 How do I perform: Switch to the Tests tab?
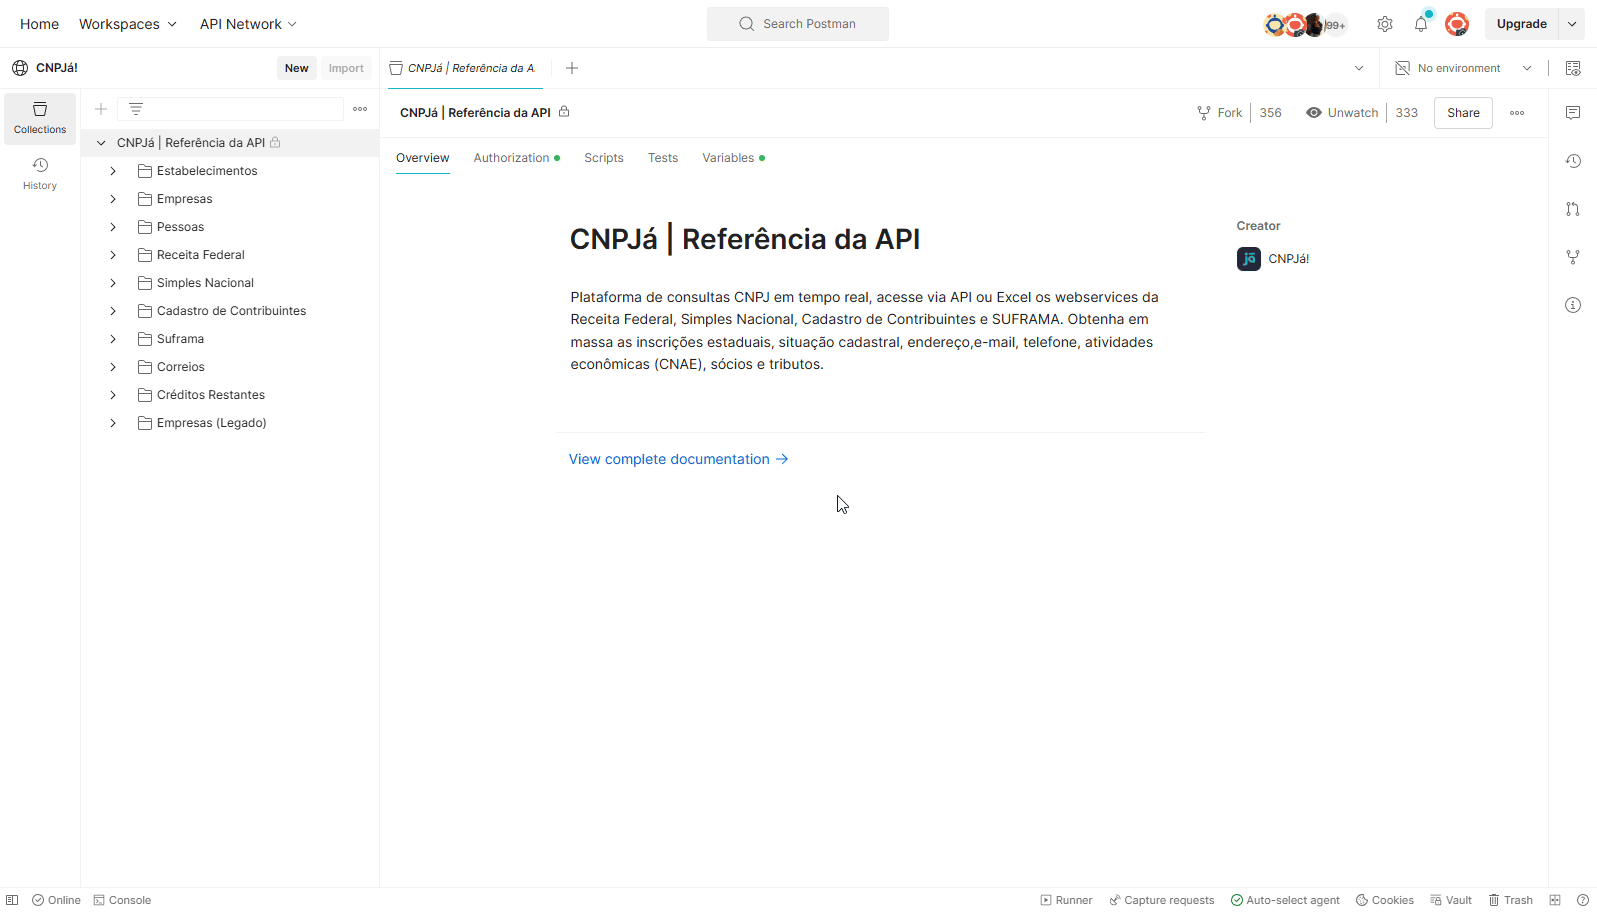663,158
